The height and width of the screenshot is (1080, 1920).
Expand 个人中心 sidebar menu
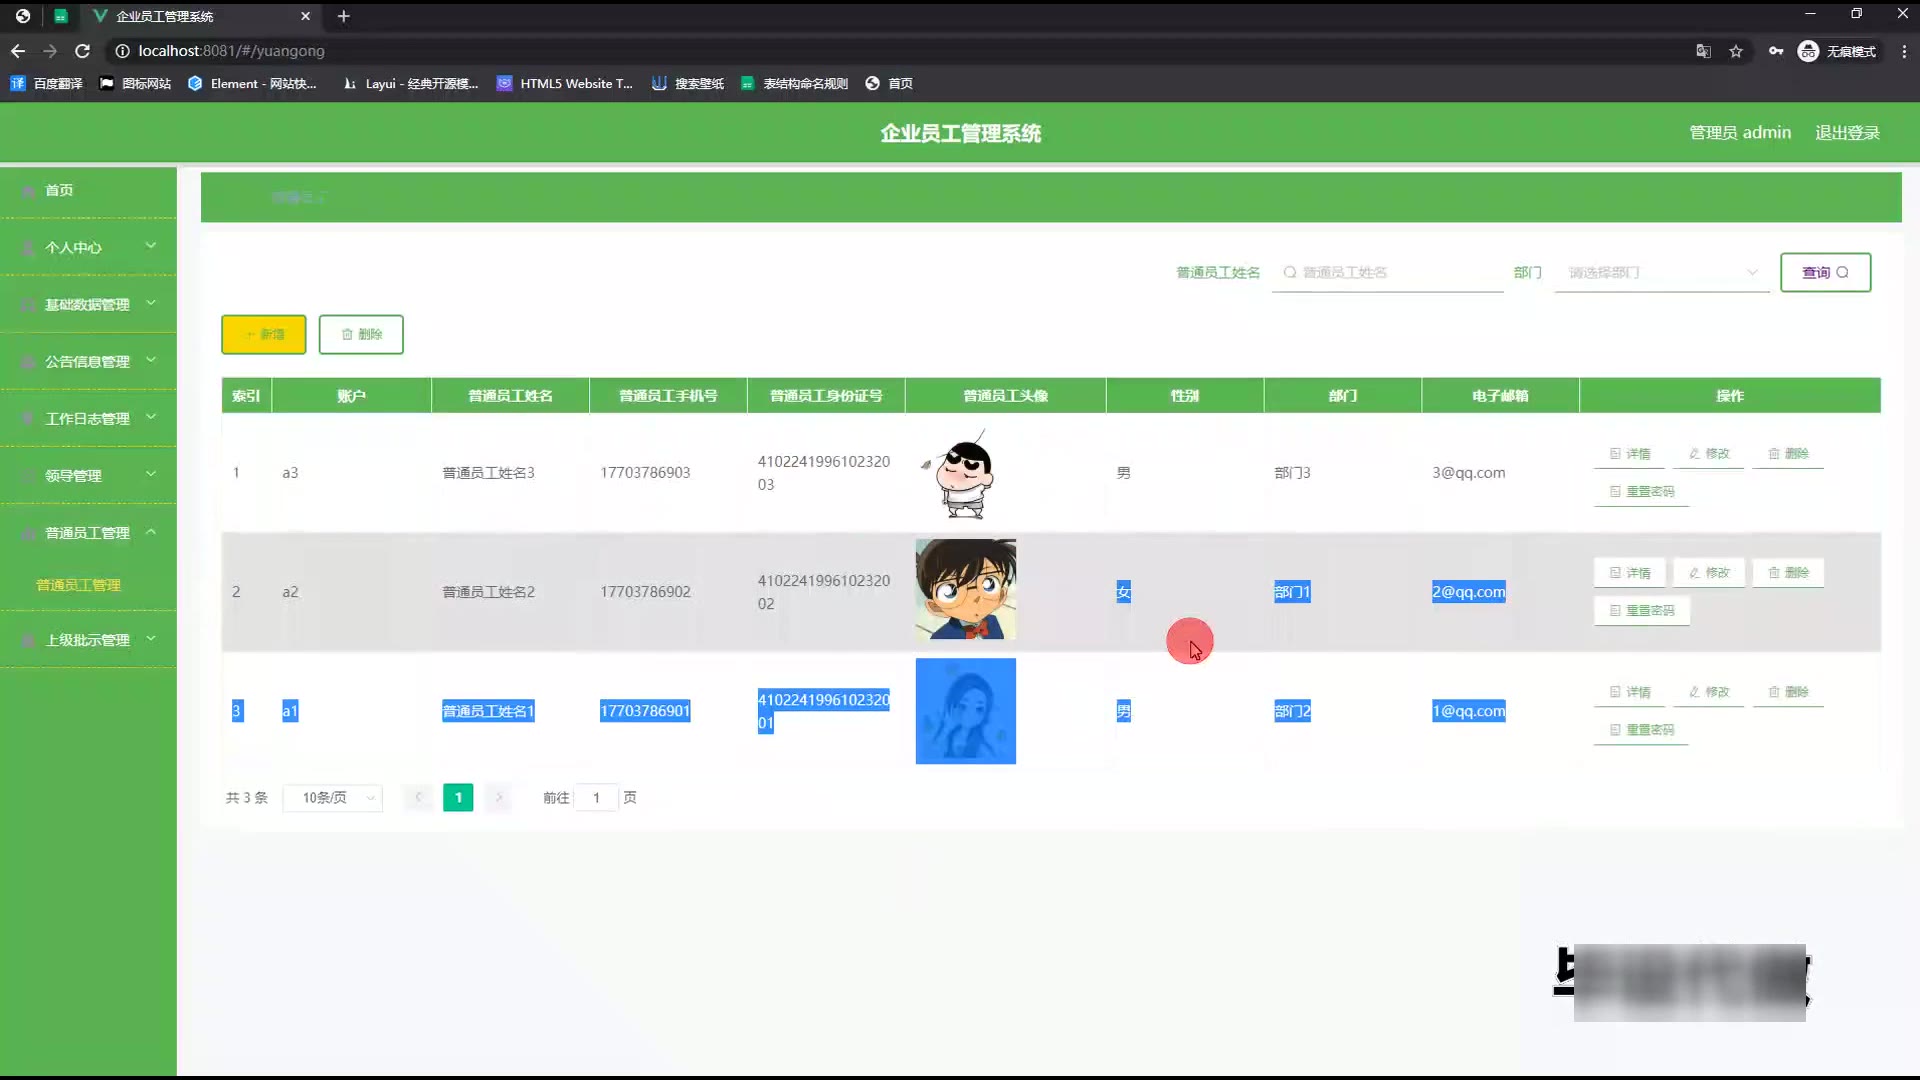pos(88,247)
